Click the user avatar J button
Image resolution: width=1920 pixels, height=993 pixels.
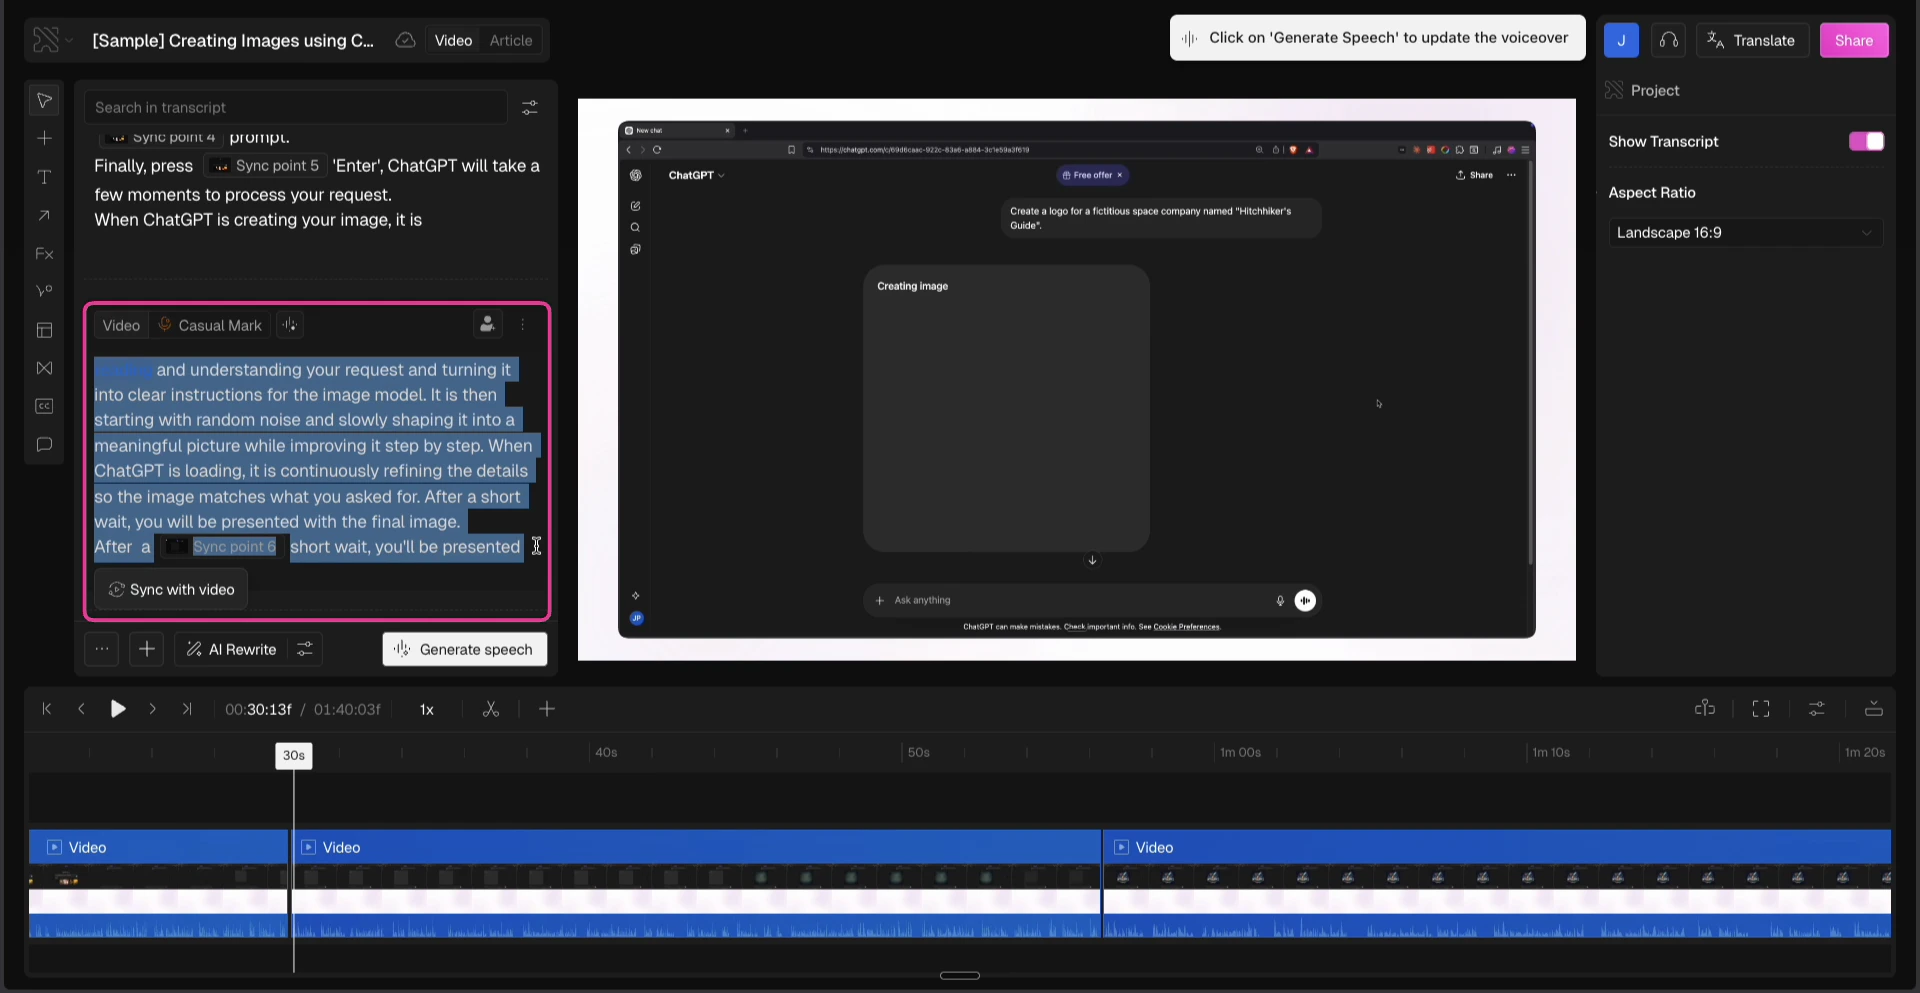point(1621,40)
